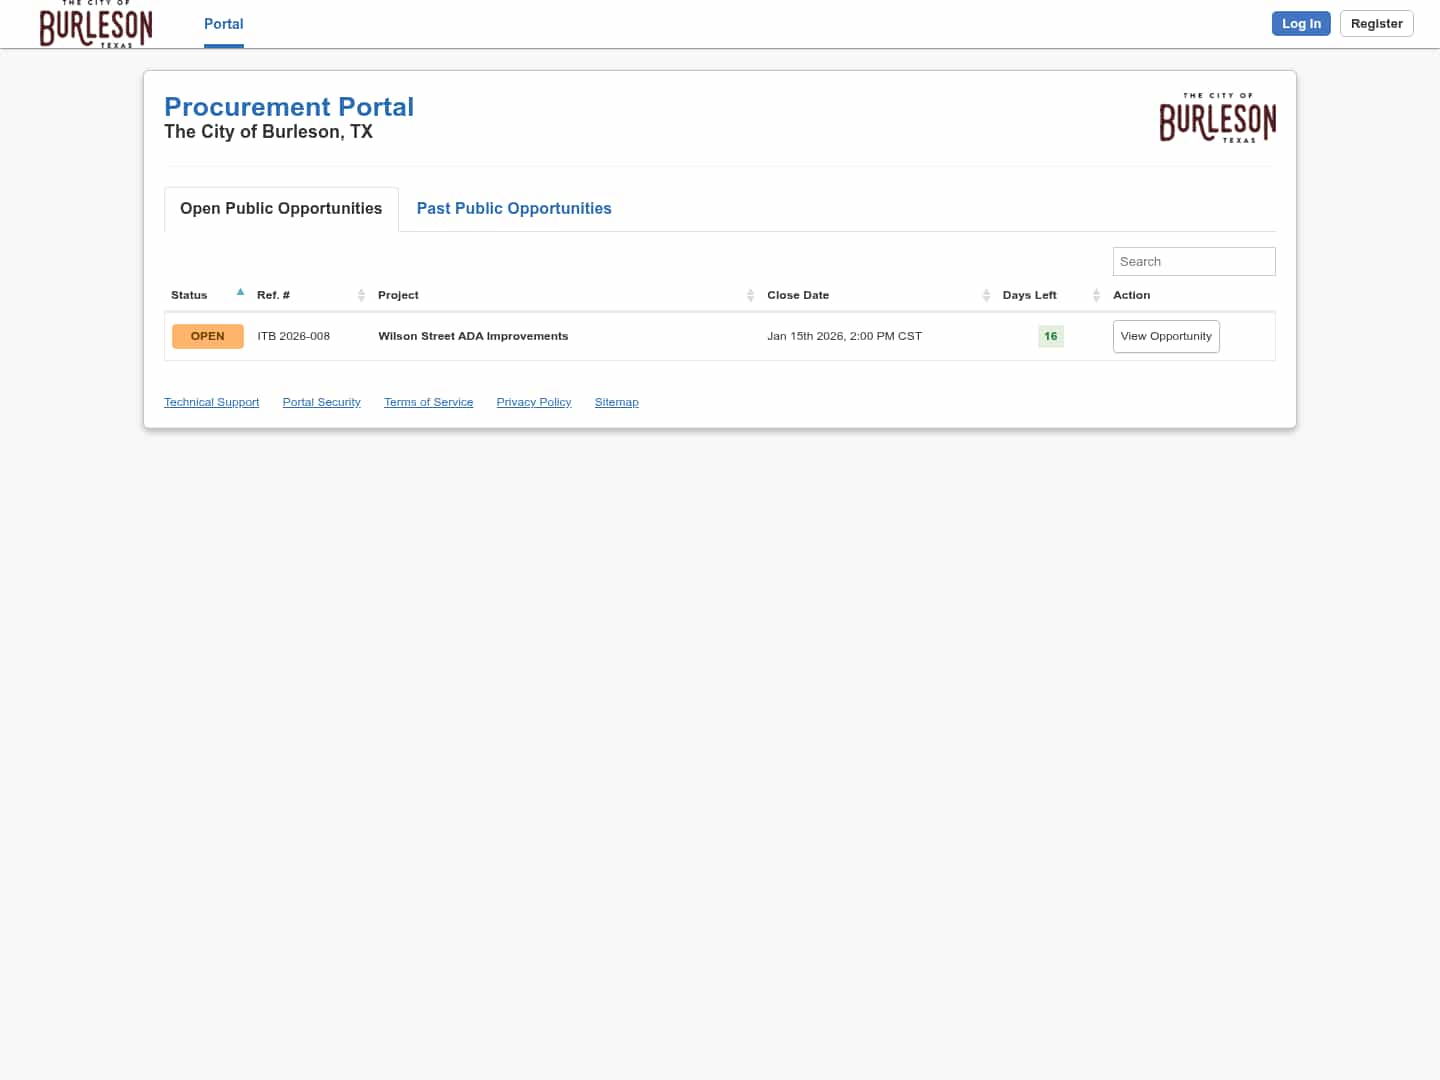This screenshot has width=1440, height=1080.
Task: Open the Technical Support link
Action: 211,402
